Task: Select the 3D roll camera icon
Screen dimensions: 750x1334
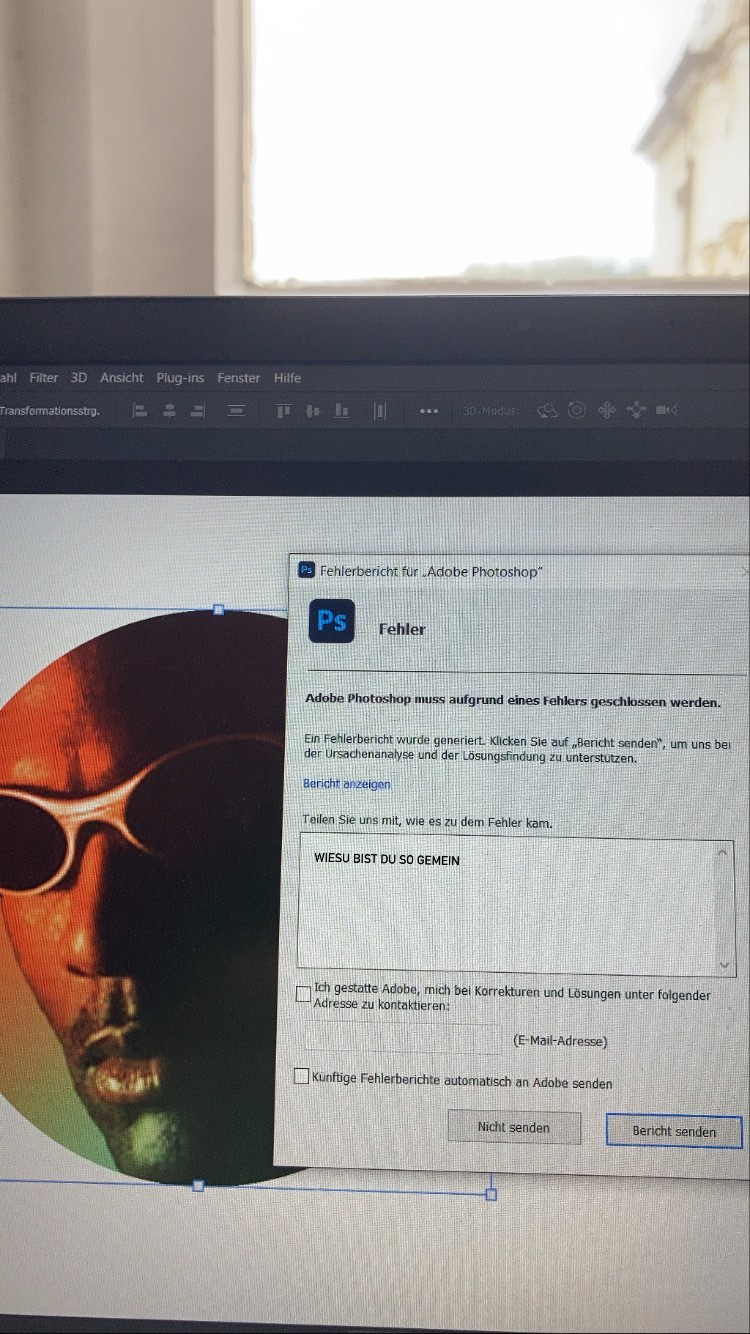Action: coord(577,410)
